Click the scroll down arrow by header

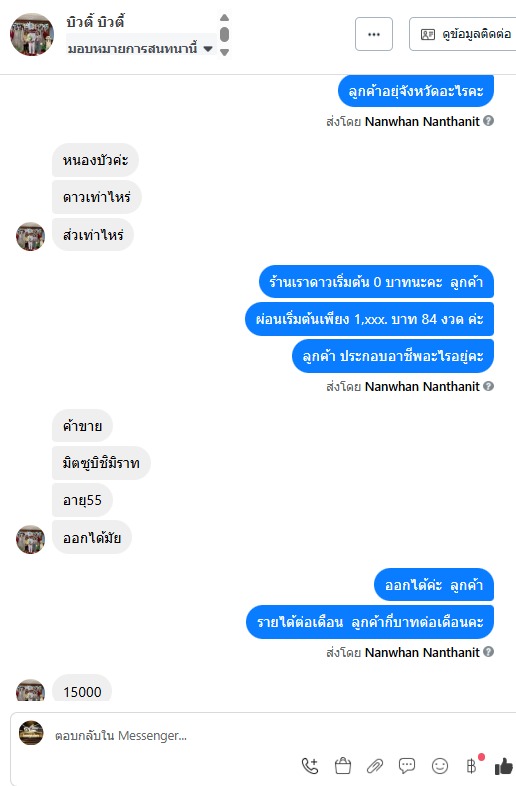click(225, 52)
